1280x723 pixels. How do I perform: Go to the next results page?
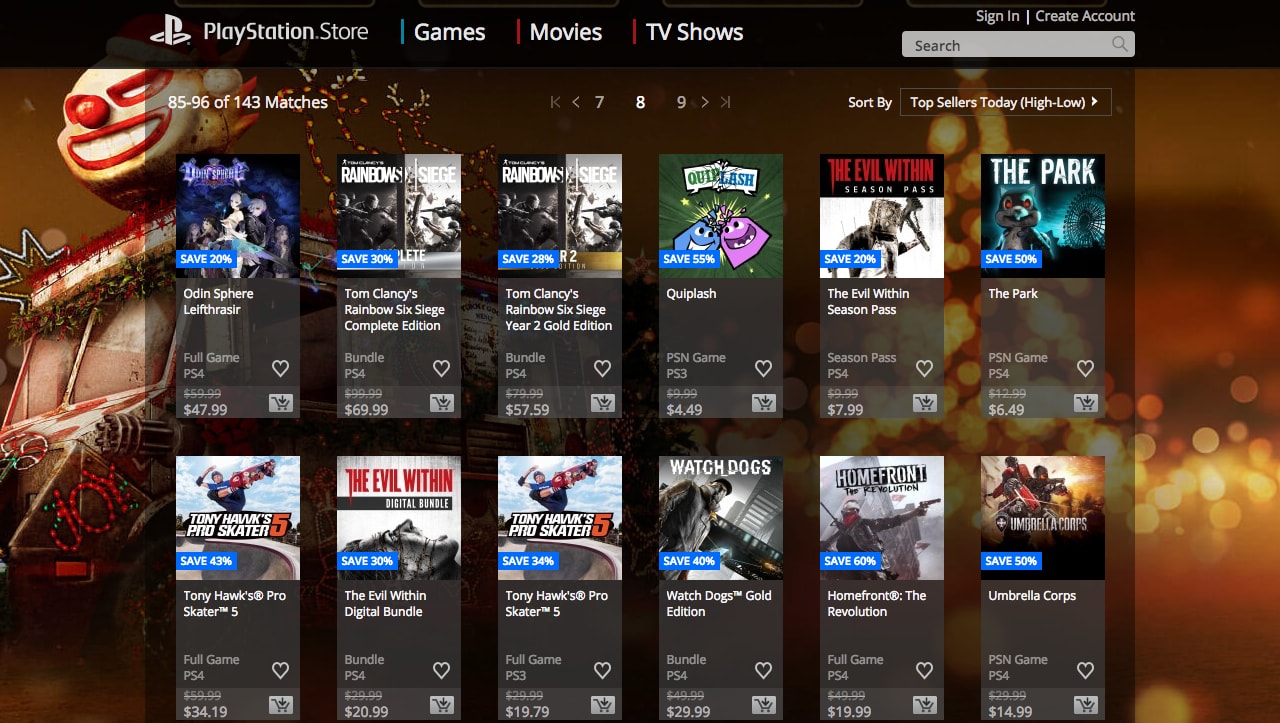705,102
